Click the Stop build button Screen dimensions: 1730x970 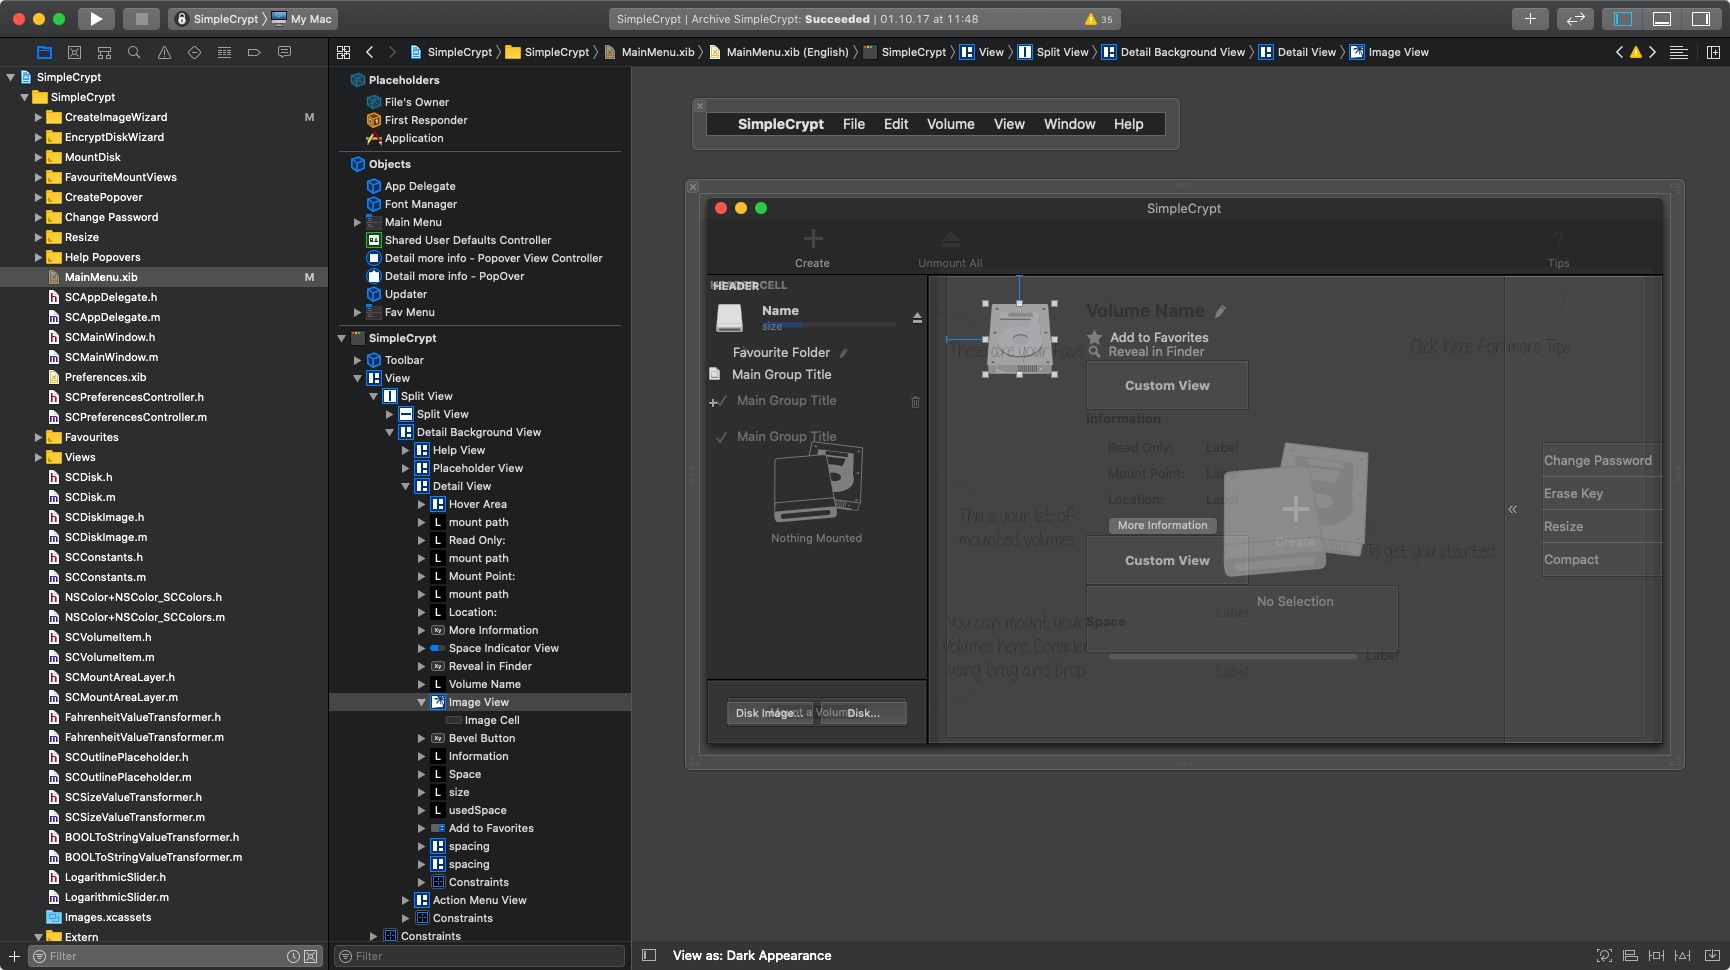coord(141,18)
